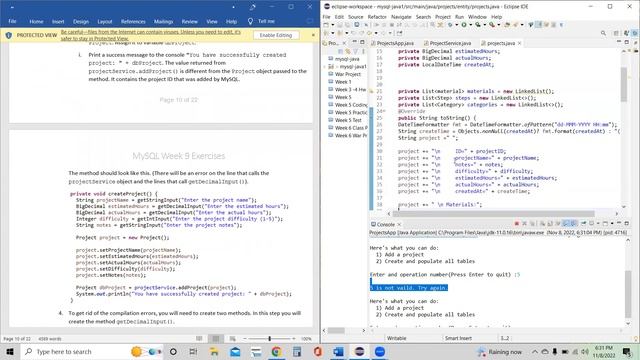Toggle Scroll Lock in Console toolbar
640x360 pixels.
click(x=550, y=223)
